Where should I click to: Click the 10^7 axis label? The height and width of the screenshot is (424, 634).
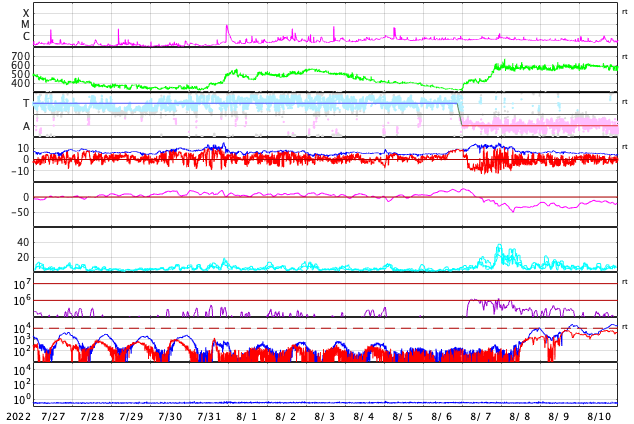click(x=22, y=284)
